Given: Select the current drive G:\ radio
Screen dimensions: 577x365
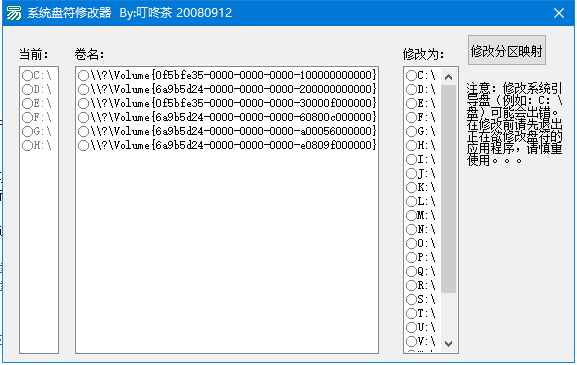Looking at the screenshot, I should point(37,131).
